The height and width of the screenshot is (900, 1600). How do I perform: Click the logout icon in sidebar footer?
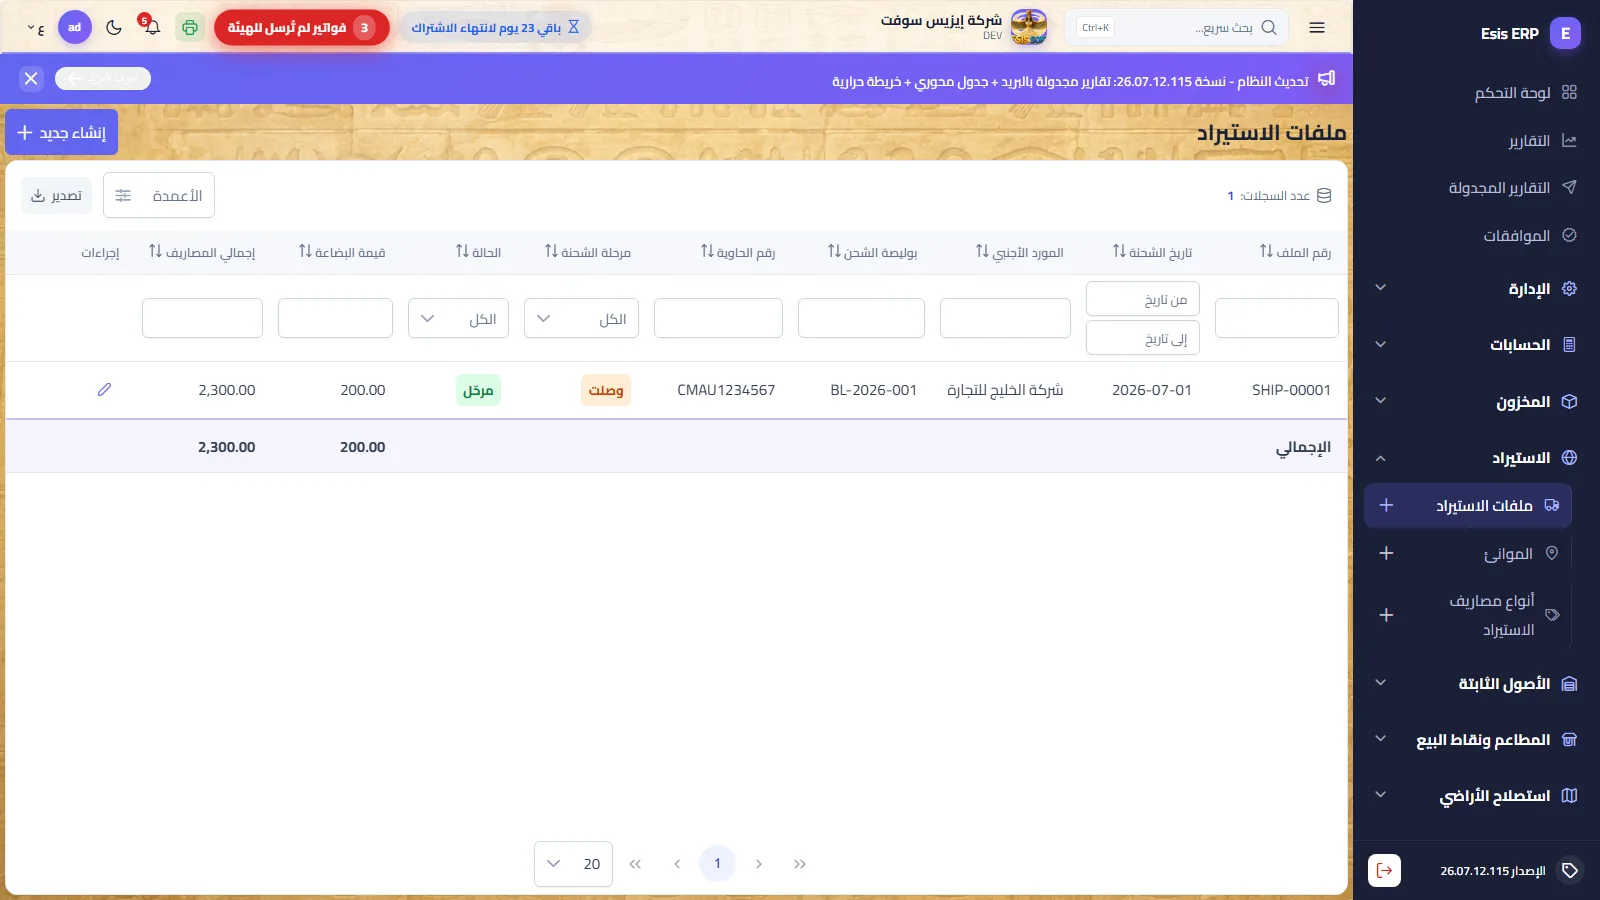(1384, 870)
